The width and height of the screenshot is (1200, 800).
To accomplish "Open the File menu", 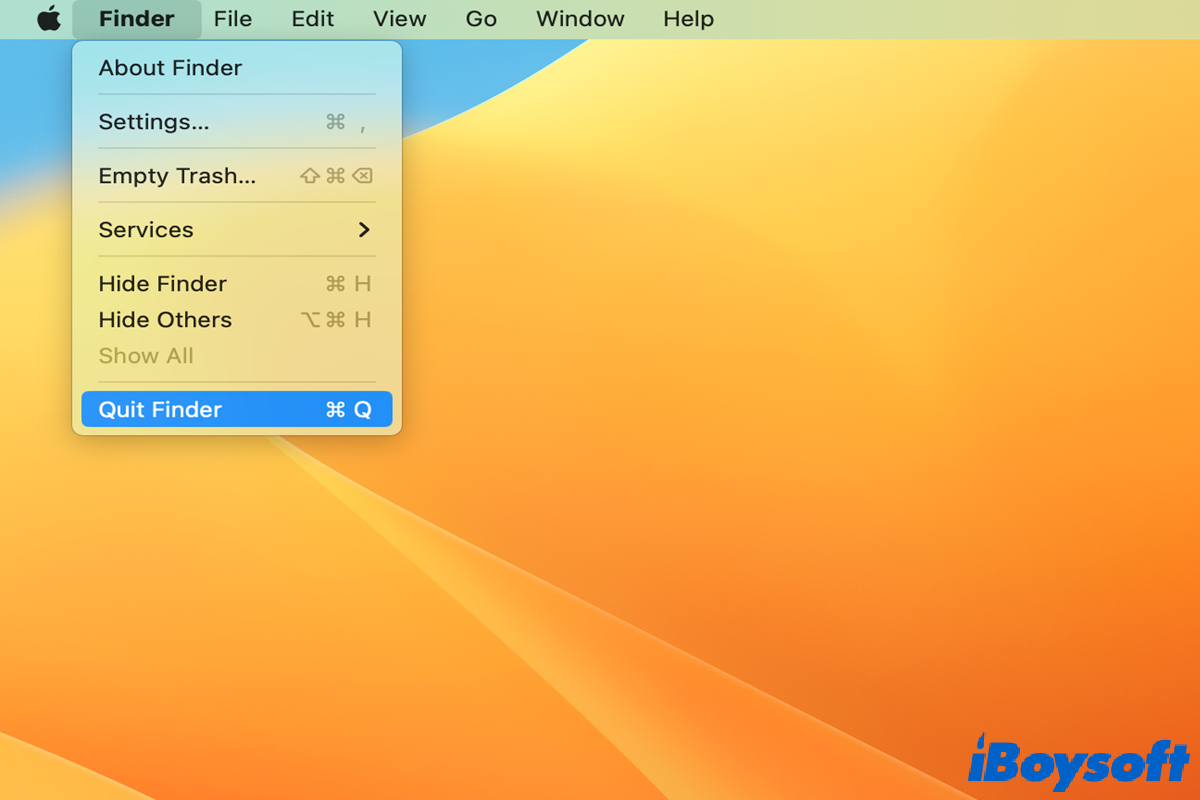I will 233,19.
